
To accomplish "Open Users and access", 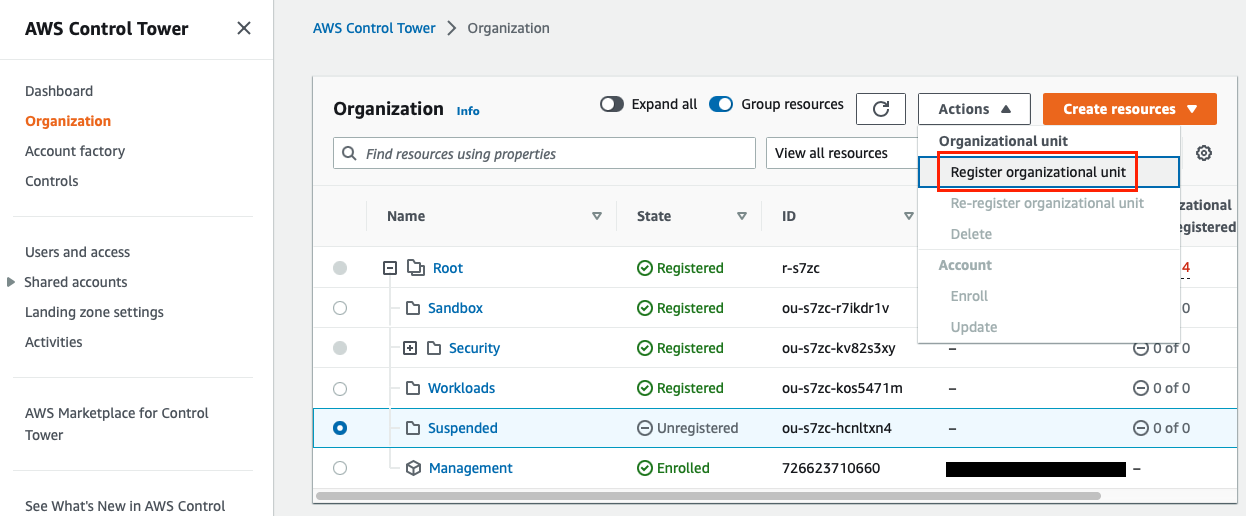I will tap(77, 252).
